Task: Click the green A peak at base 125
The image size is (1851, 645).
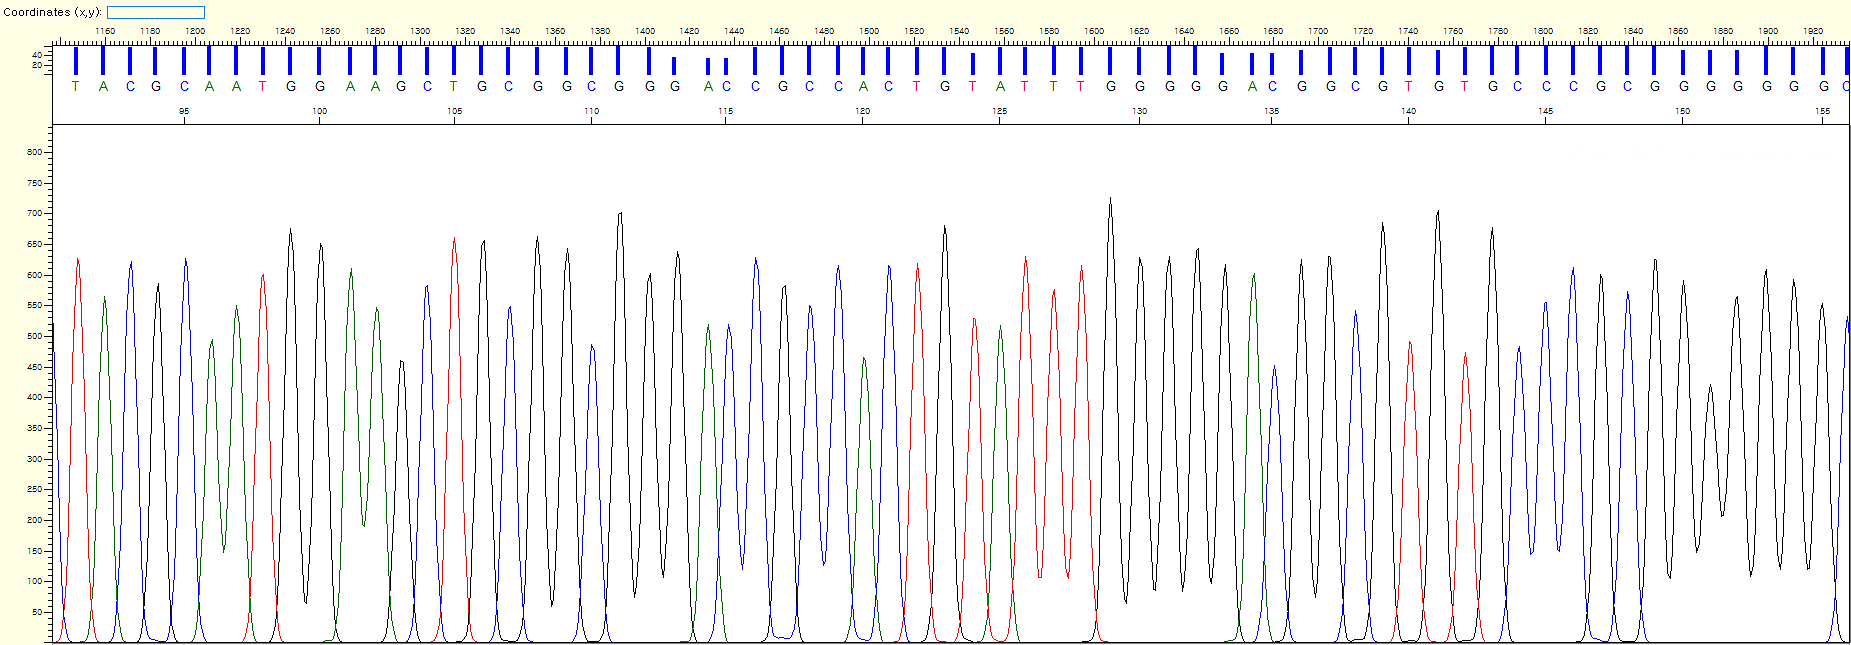Action: [x=1000, y=328]
